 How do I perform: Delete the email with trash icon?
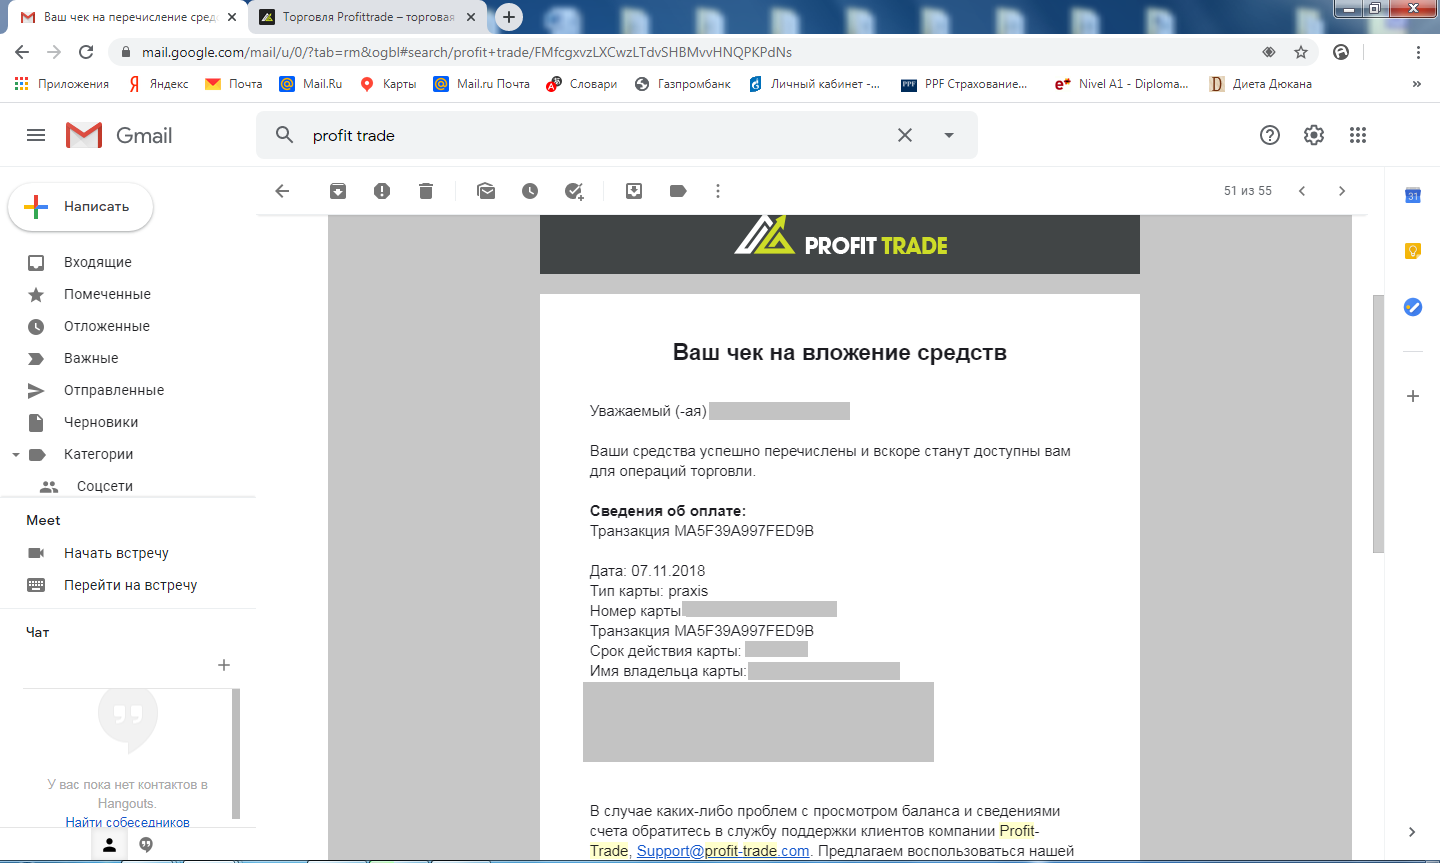[x=426, y=191]
